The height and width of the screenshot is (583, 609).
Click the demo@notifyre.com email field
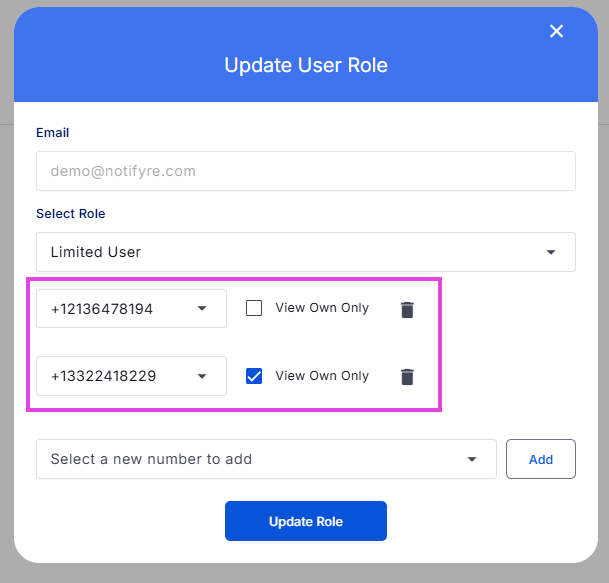tap(306, 171)
